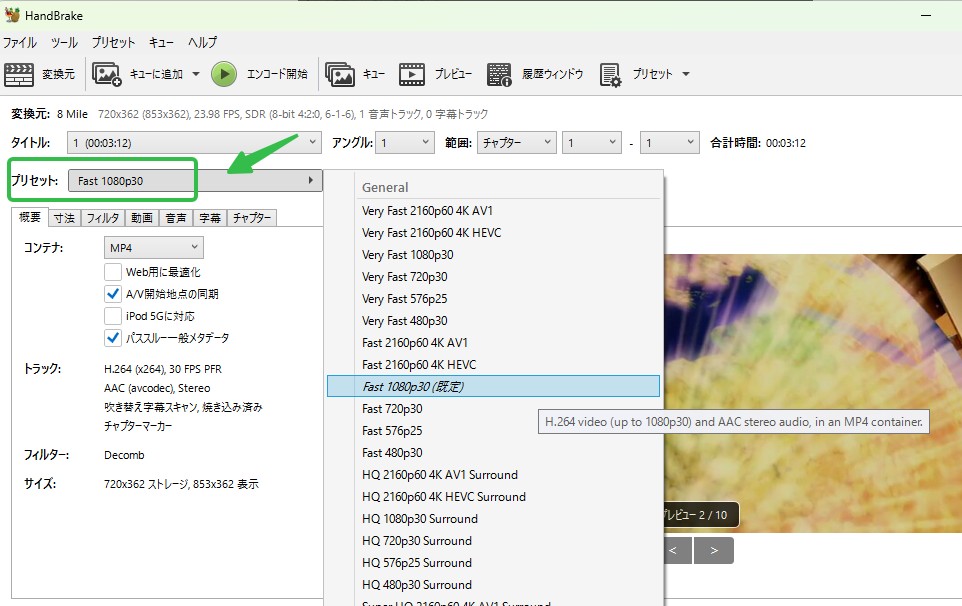Start encoding with the green play icon
The width and height of the screenshot is (962, 606).
224,74
